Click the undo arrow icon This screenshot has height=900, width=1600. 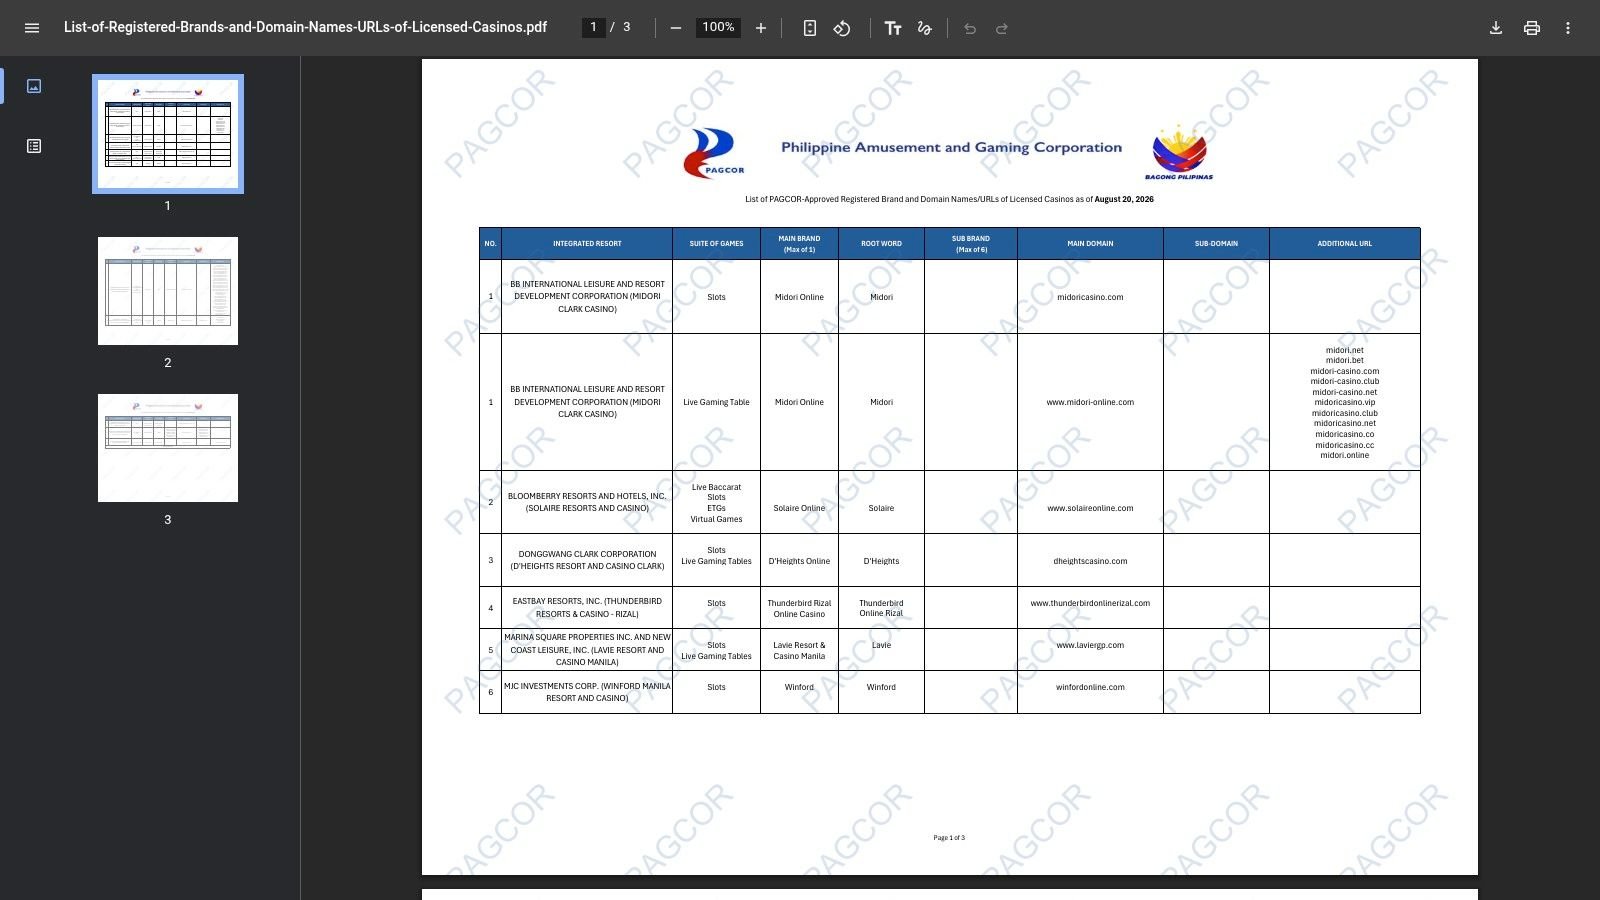[970, 28]
